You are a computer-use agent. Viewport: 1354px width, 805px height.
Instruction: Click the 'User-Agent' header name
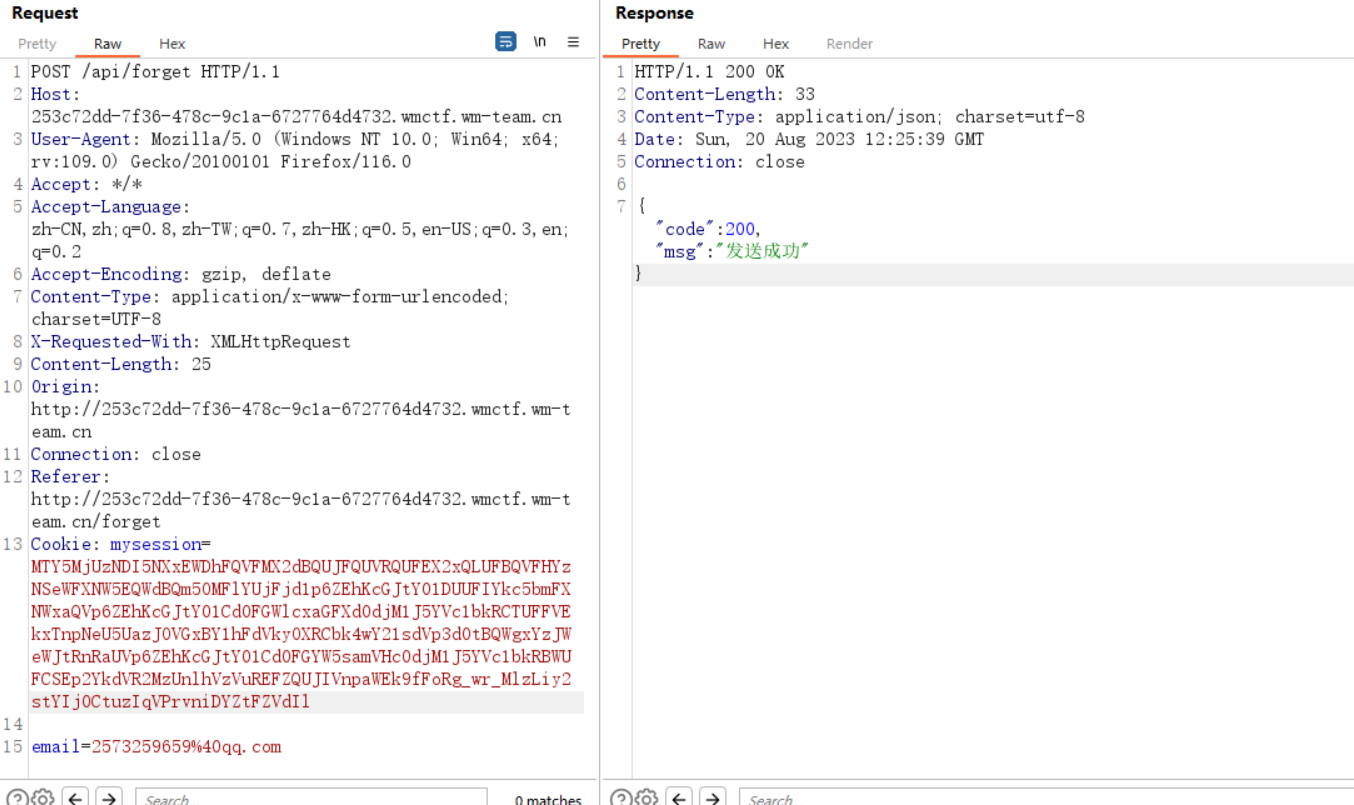click(81, 139)
